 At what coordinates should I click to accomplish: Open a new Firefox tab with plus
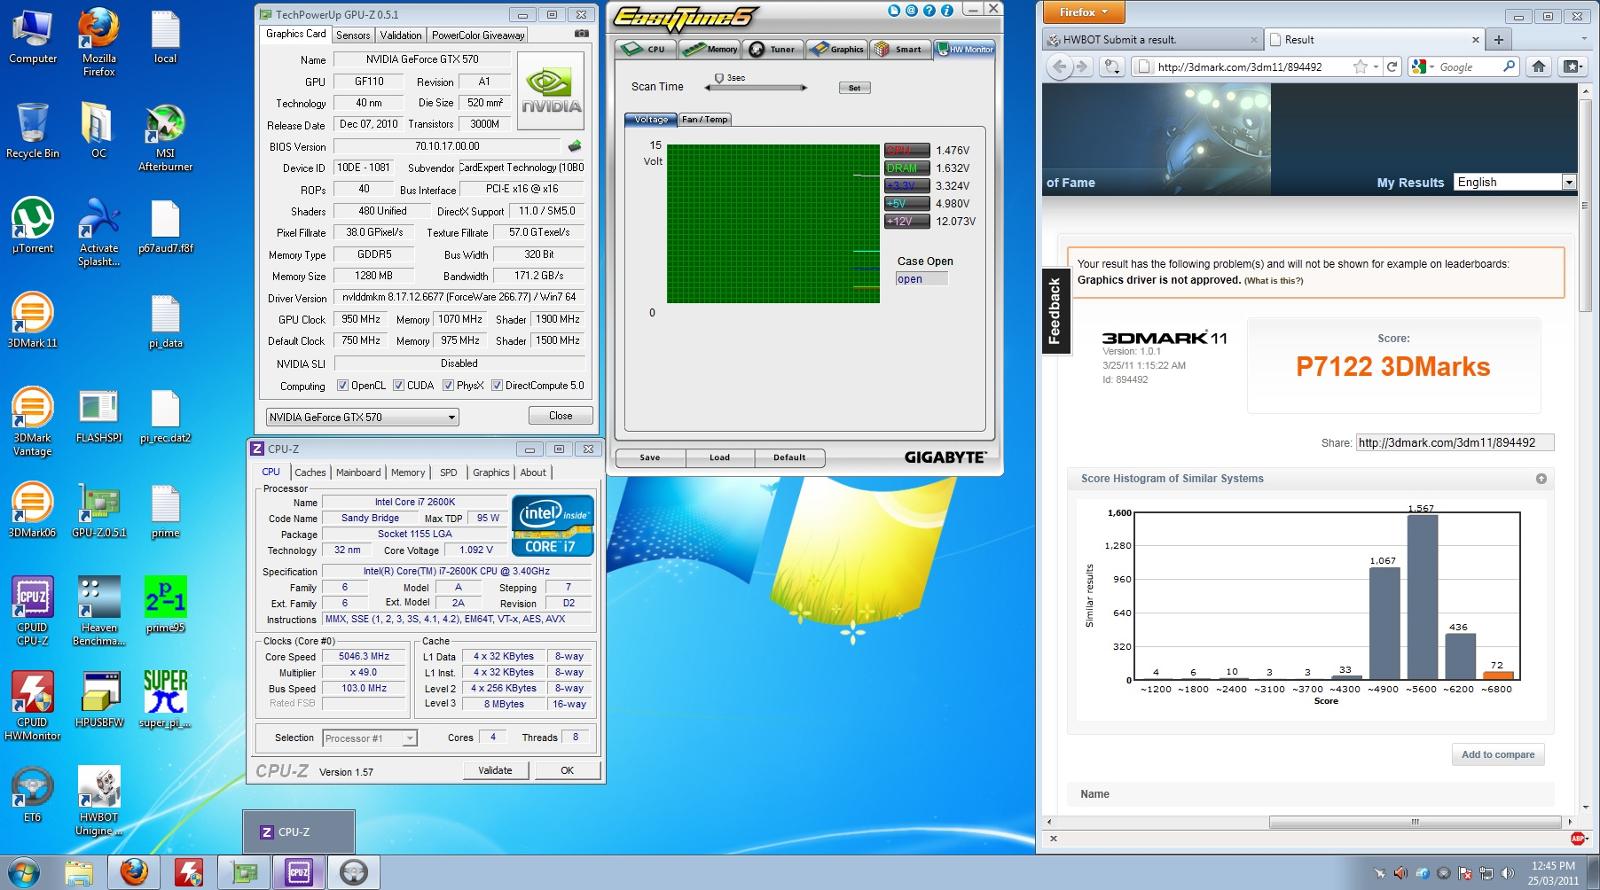pyautogui.click(x=1498, y=40)
